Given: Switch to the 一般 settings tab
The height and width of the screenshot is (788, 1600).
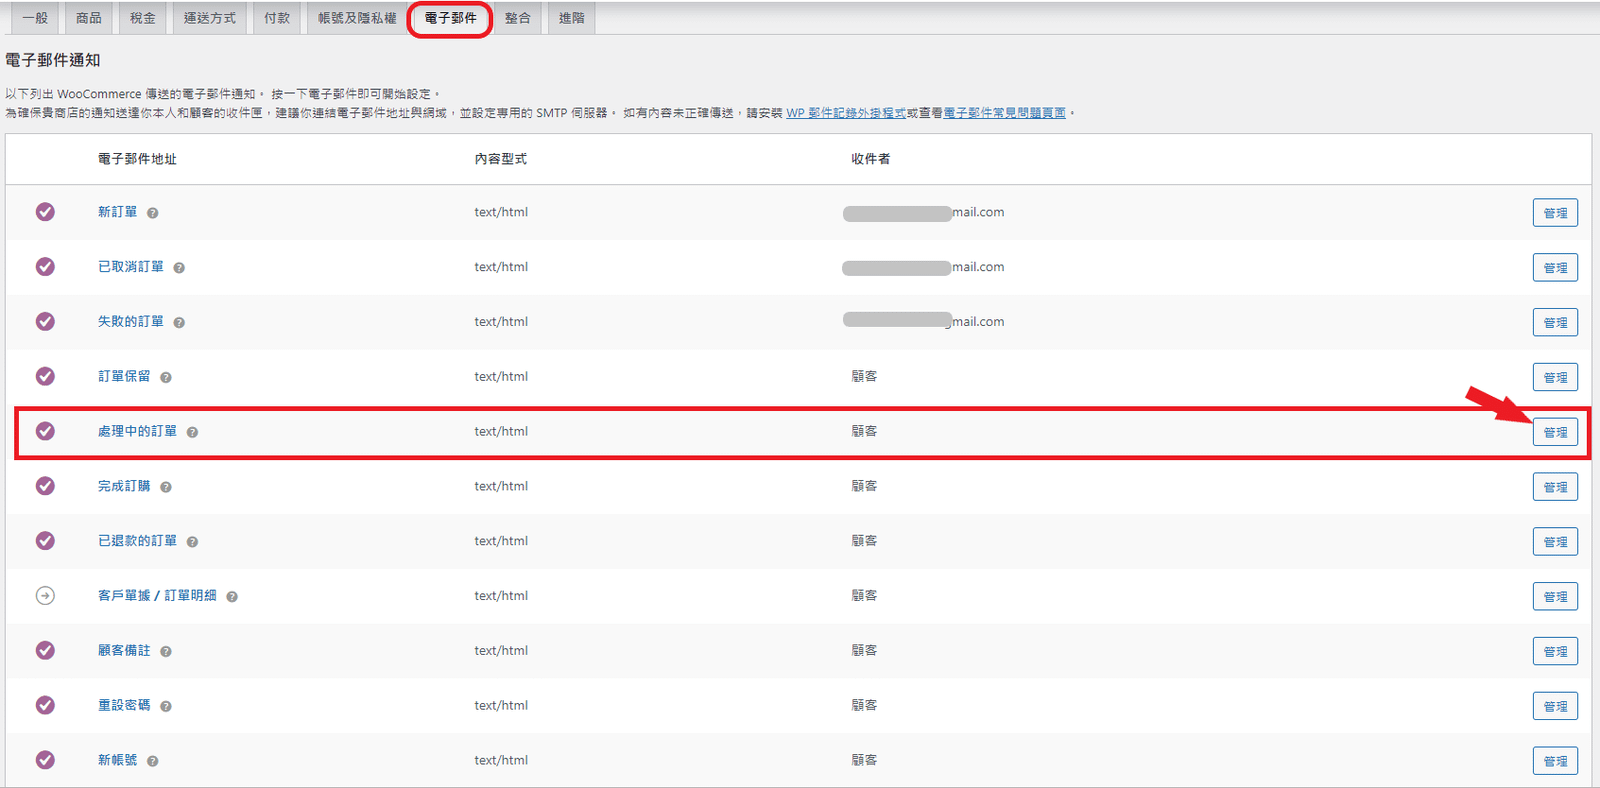Looking at the screenshot, I should coord(35,18).
